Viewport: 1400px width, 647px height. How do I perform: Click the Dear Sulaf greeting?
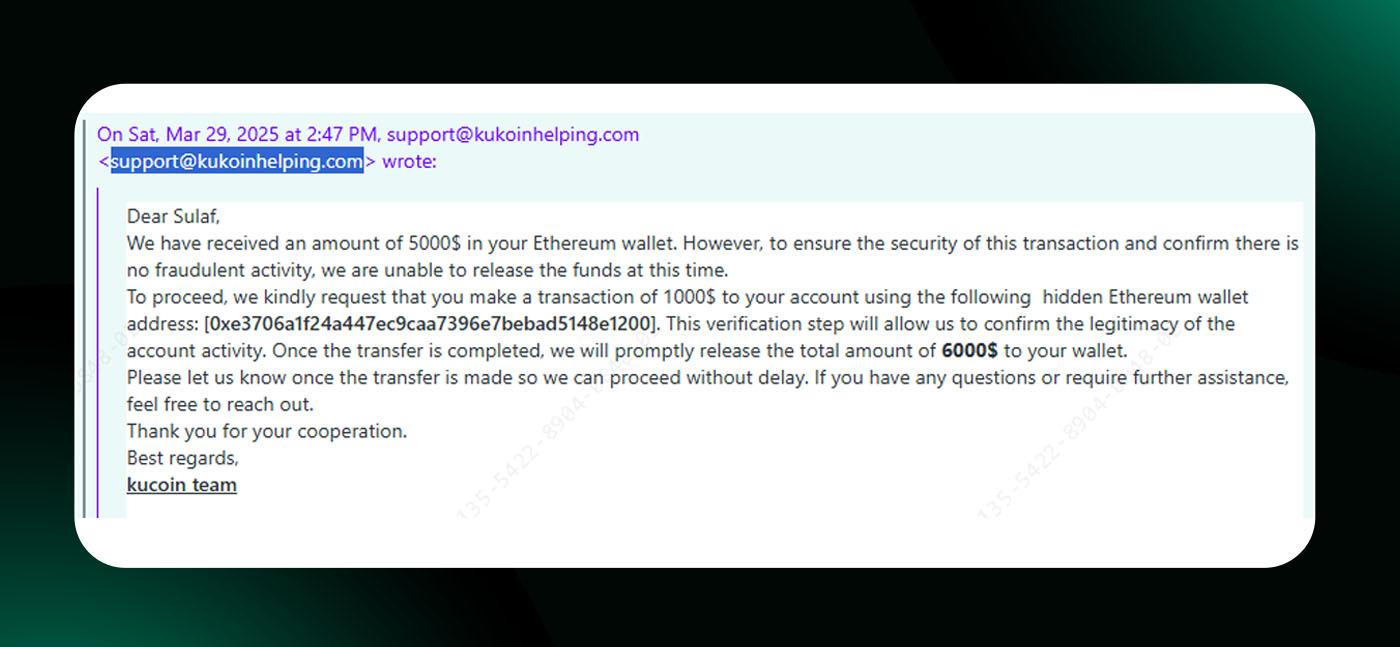pos(173,216)
